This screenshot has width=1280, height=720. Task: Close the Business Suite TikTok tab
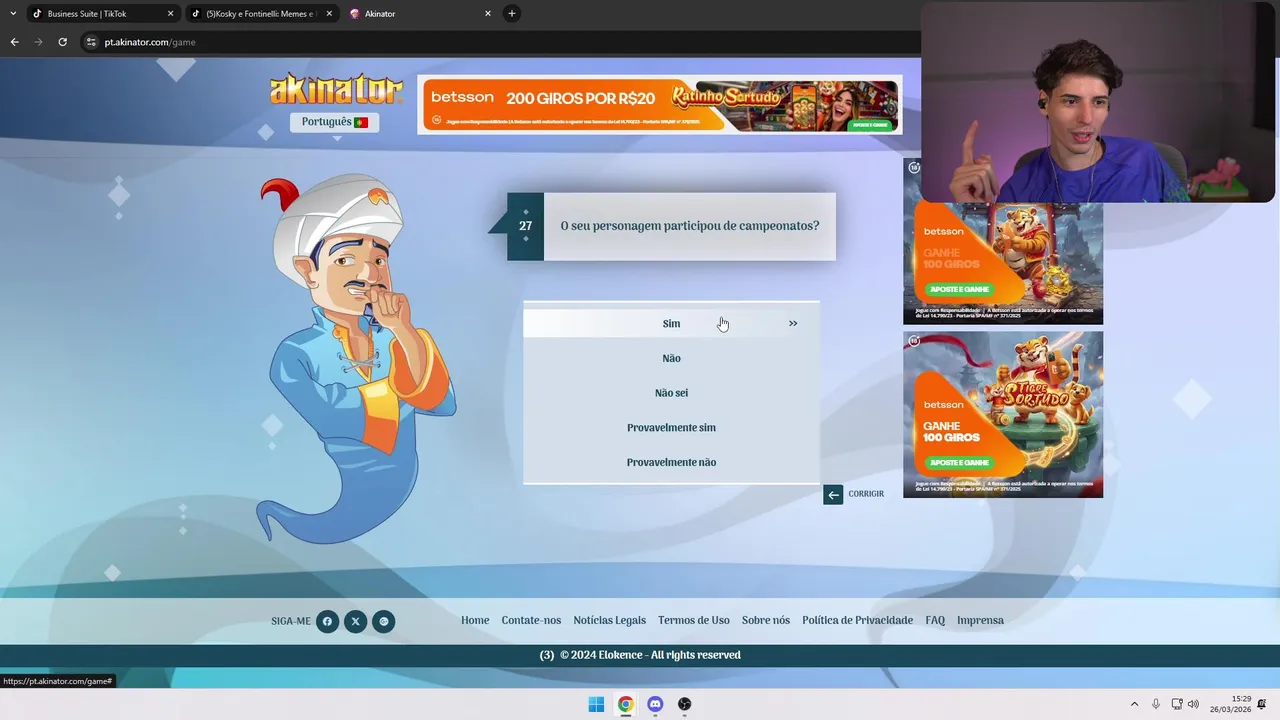point(170,14)
